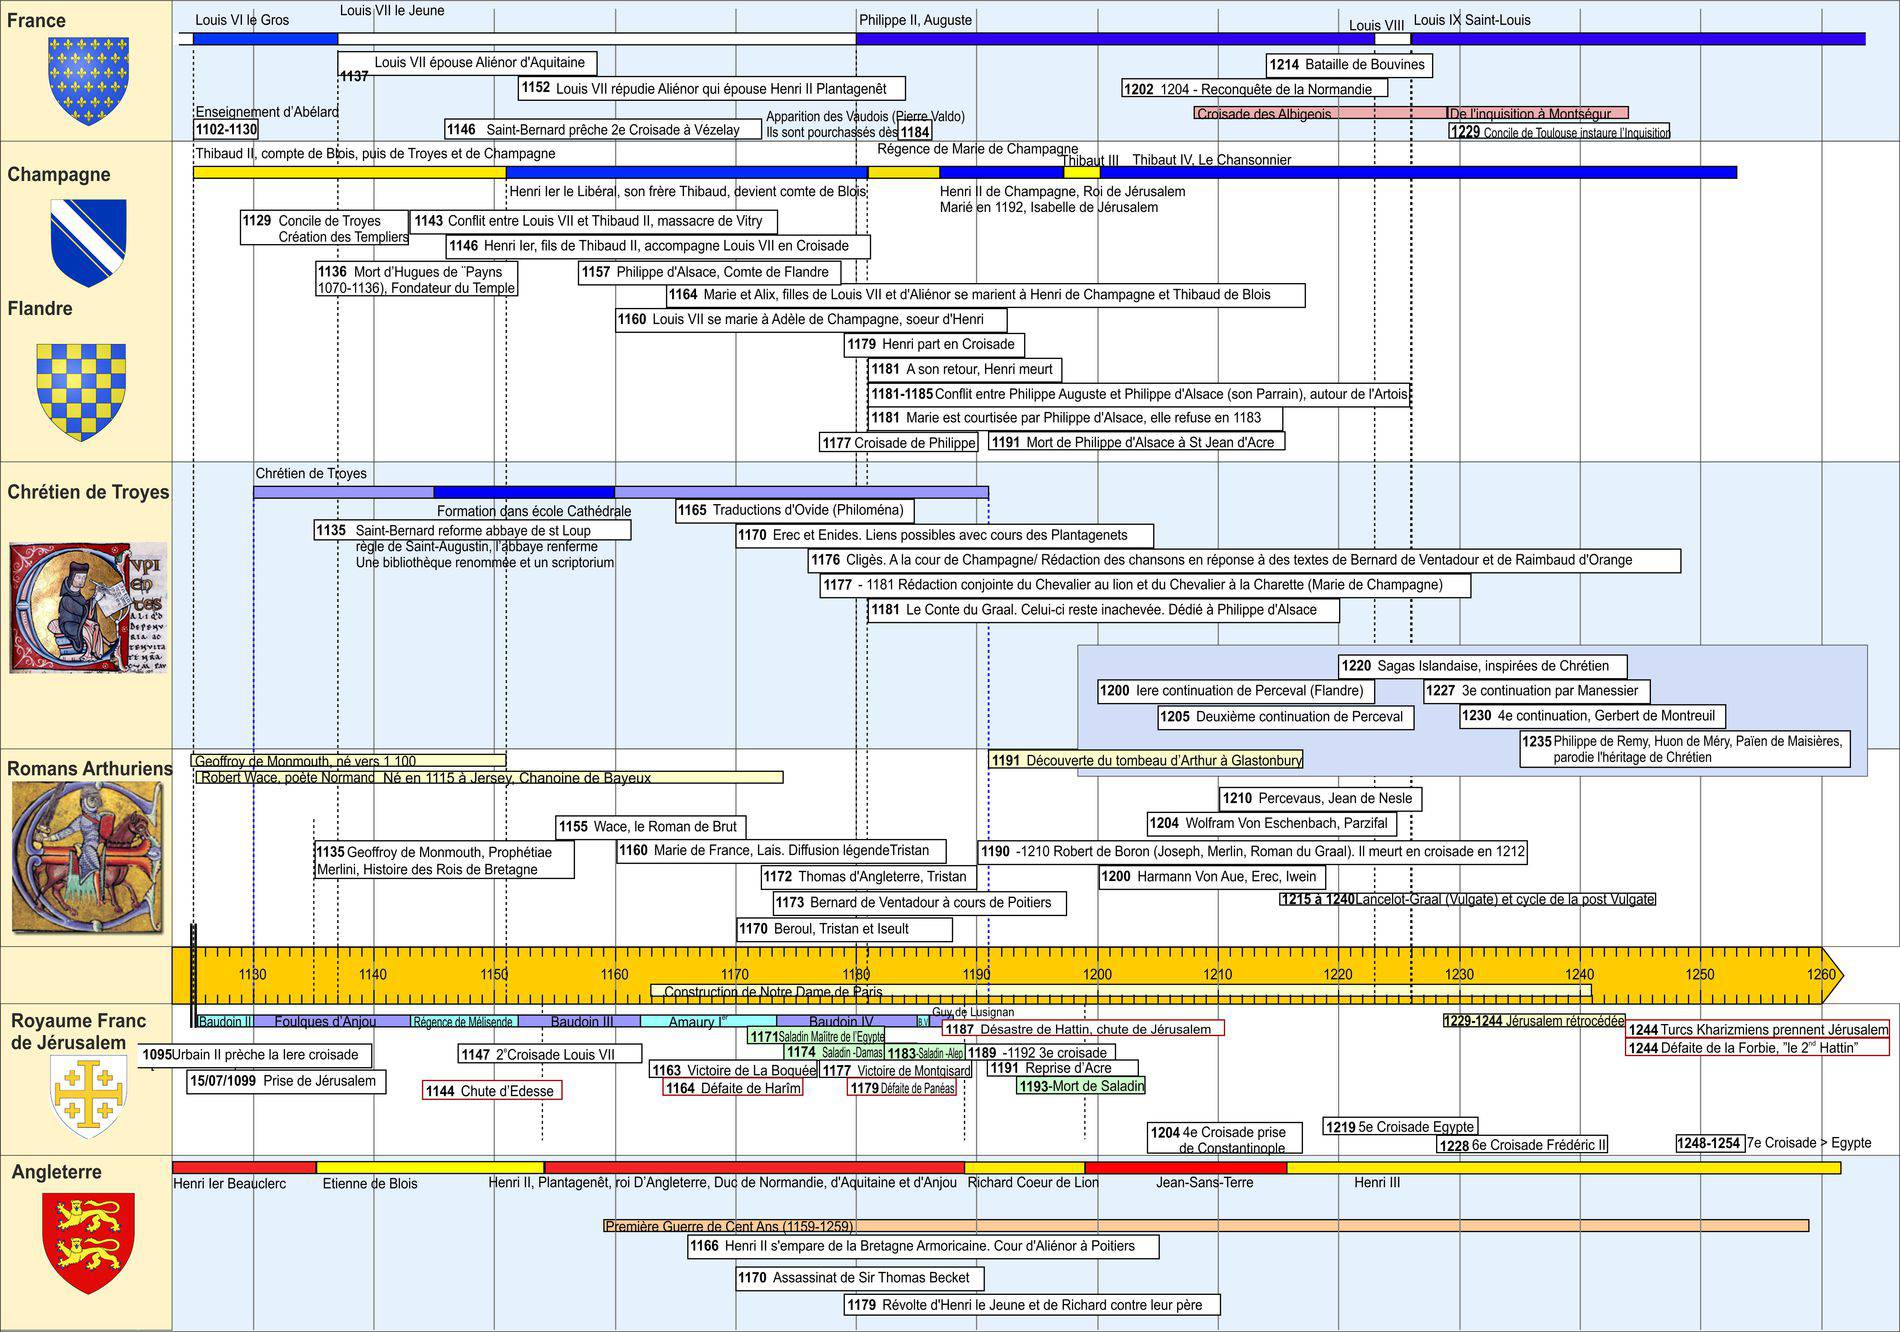Click the Construction de Notre Dame de Paris bar
Screen dimensions: 1900x1332
tap(1121, 991)
